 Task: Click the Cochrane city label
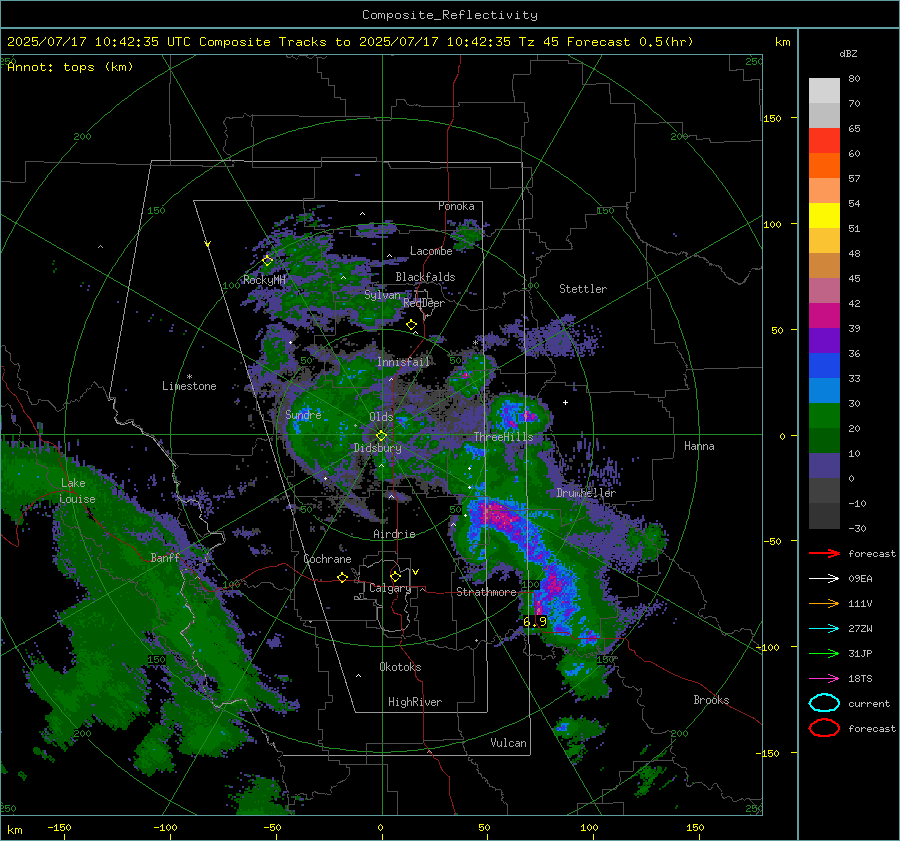coord(327,559)
